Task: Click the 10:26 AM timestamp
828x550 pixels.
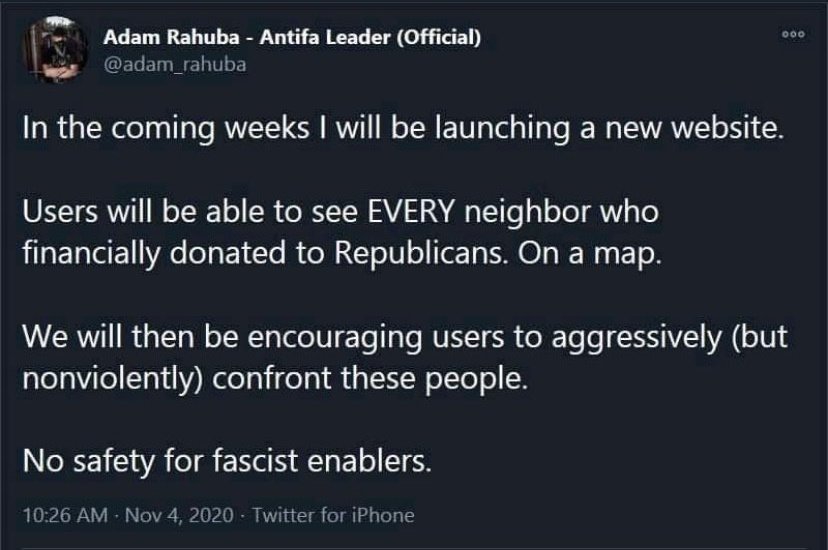Action: [x=65, y=515]
